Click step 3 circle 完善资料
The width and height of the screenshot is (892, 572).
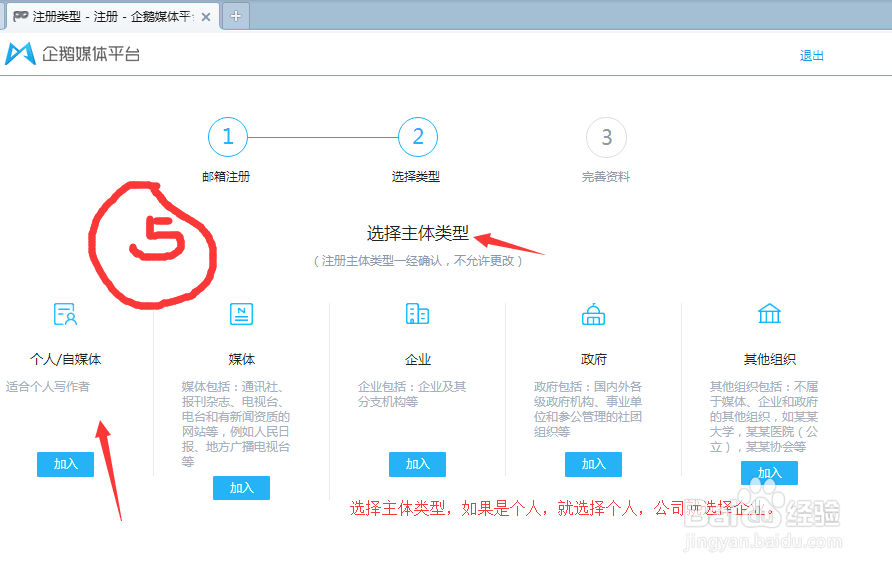606,137
